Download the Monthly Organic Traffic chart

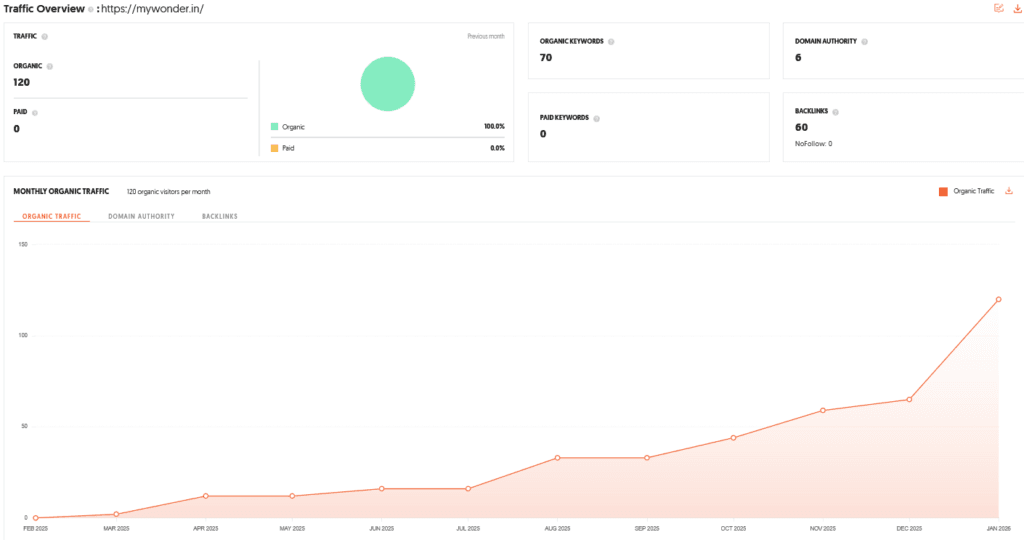pos(1009,191)
